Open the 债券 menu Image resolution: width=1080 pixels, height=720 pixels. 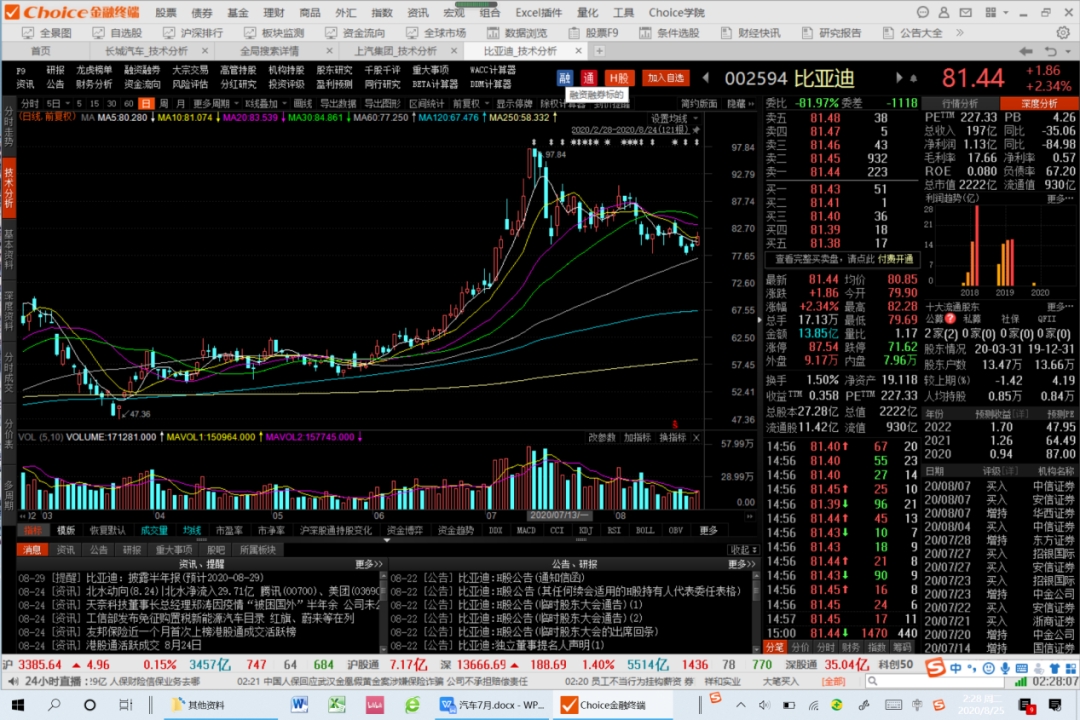201,12
